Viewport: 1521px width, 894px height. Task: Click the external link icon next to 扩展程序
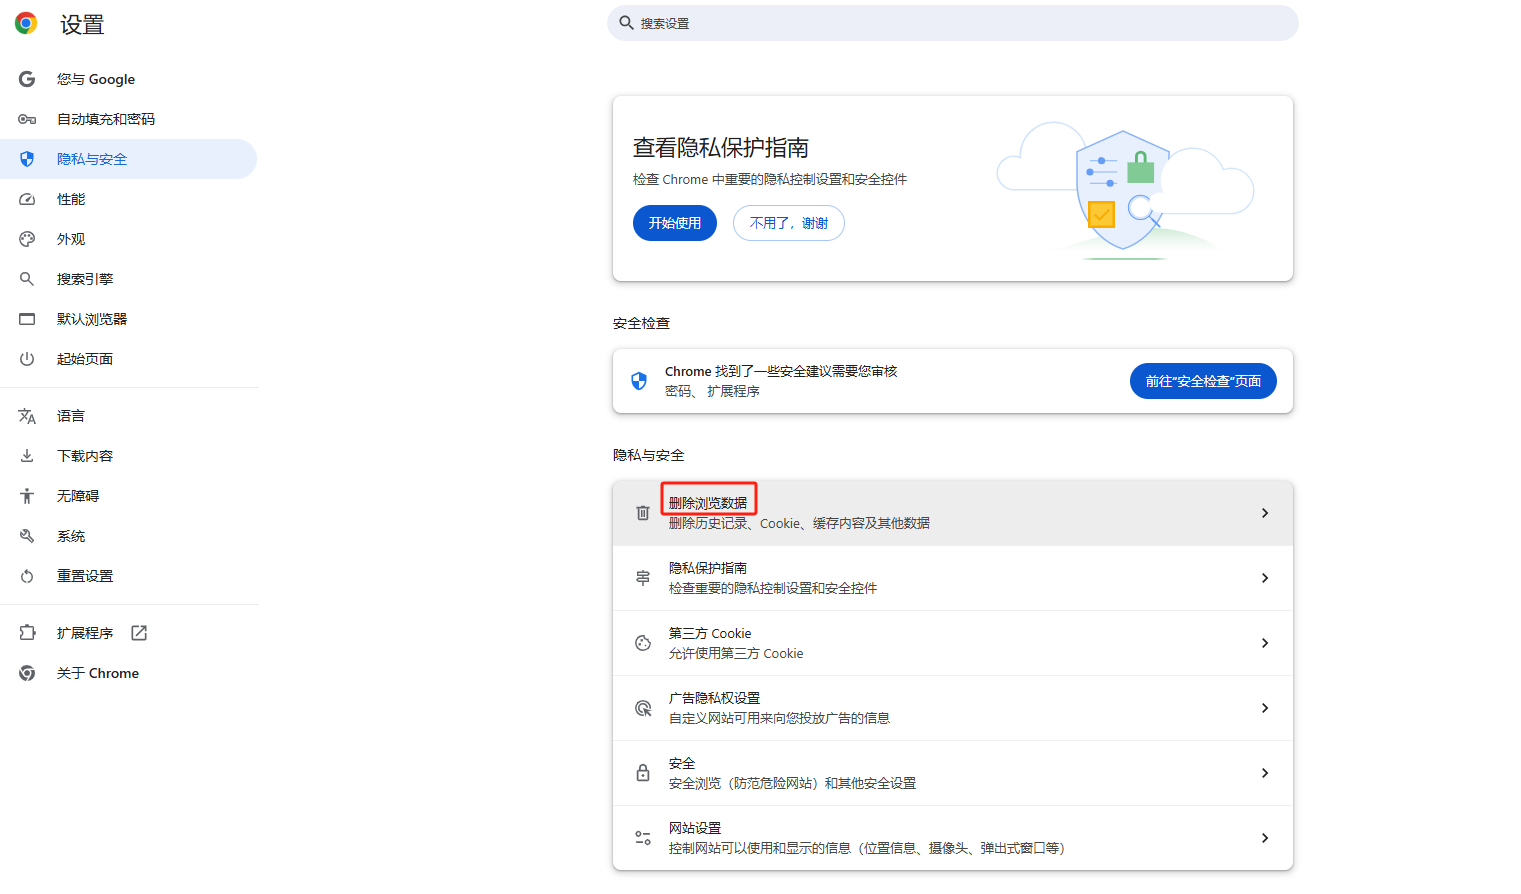(x=139, y=633)
